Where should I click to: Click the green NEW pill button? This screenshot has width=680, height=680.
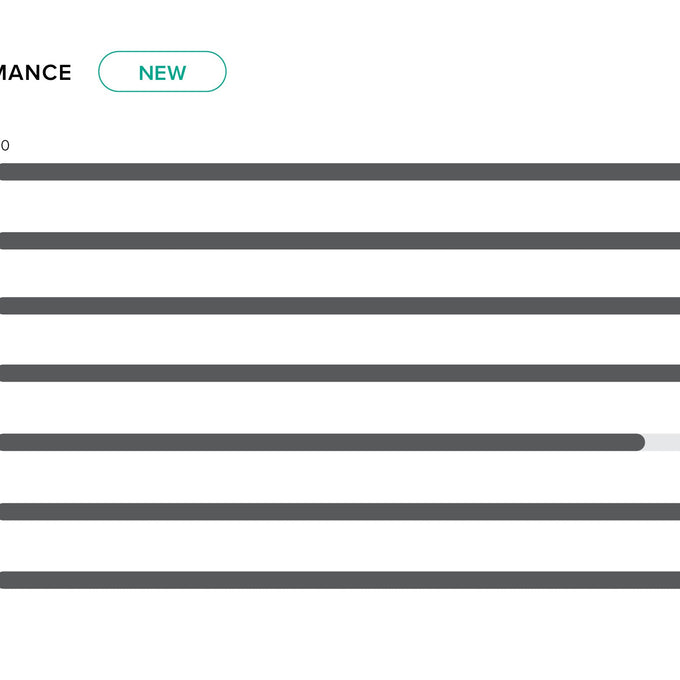pos(162,72)
